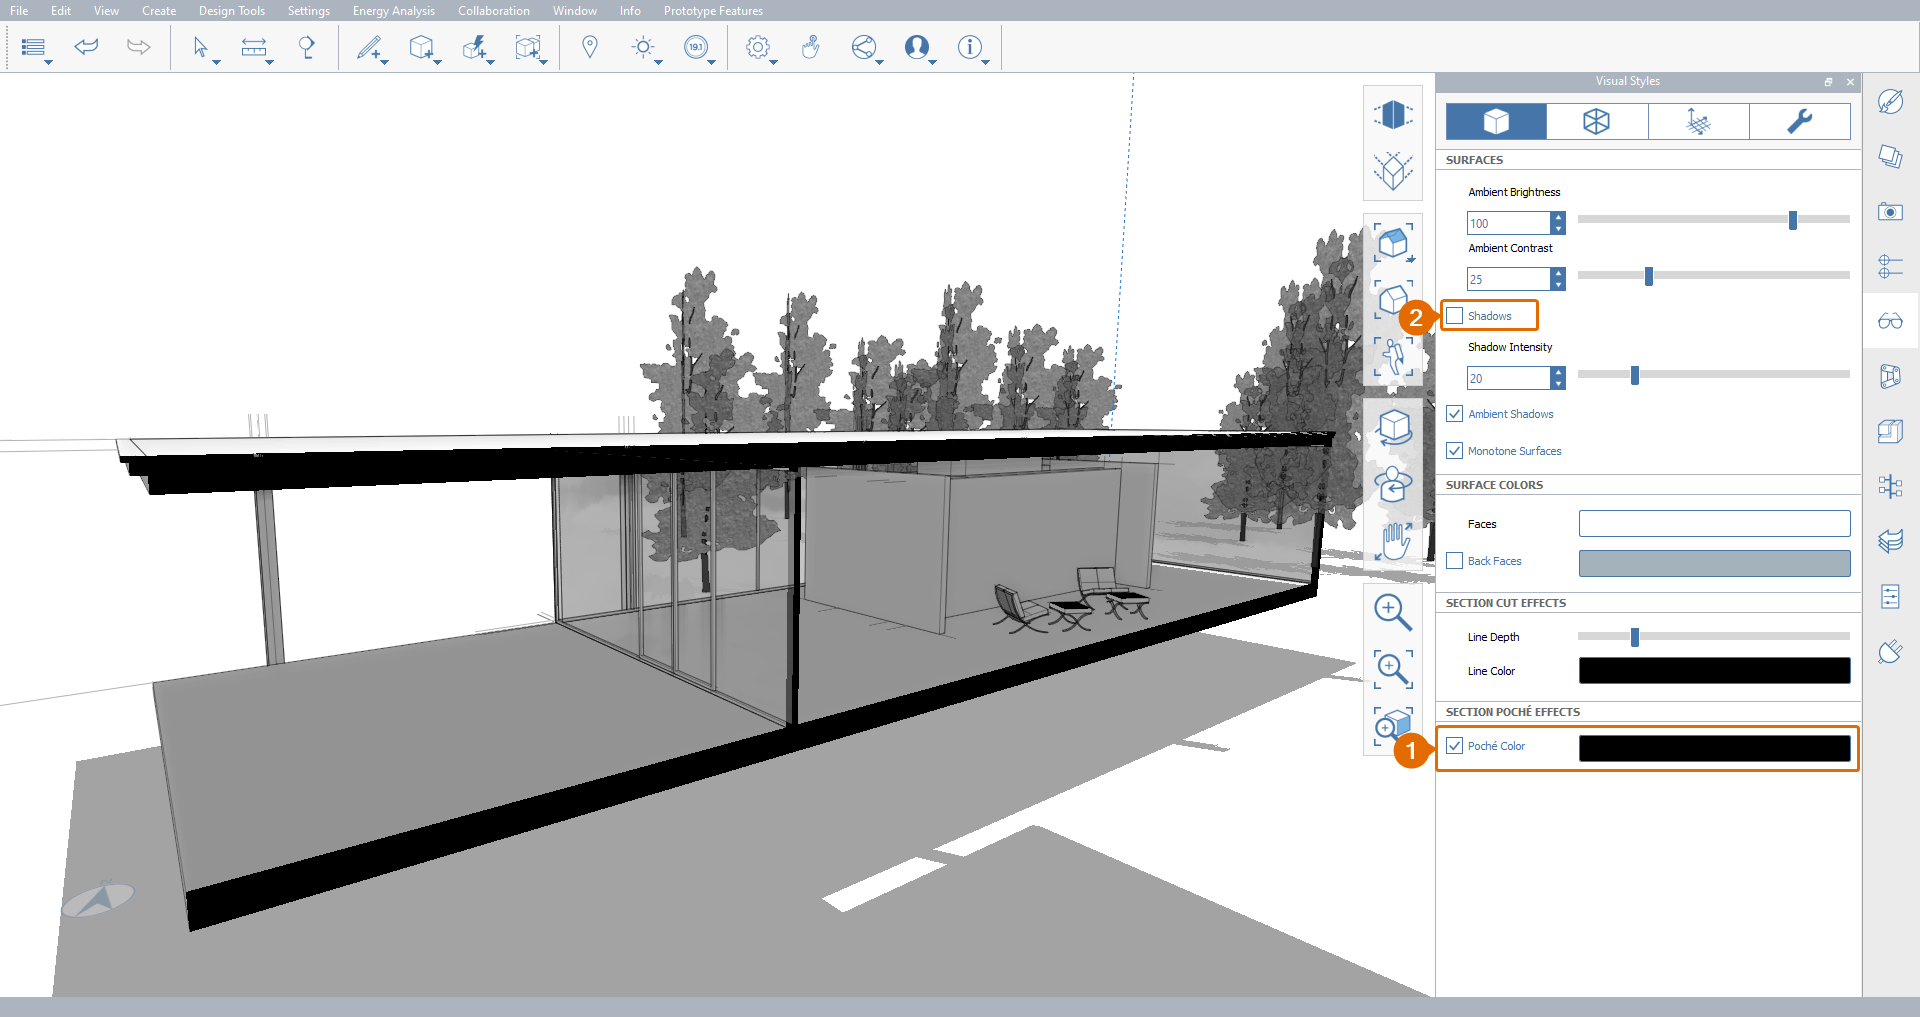The width and height of the screenshot is (1920, 1017).
Task: Switch to the wrench settings tab
Action: pyautogui.click(x=1800, y=121)
